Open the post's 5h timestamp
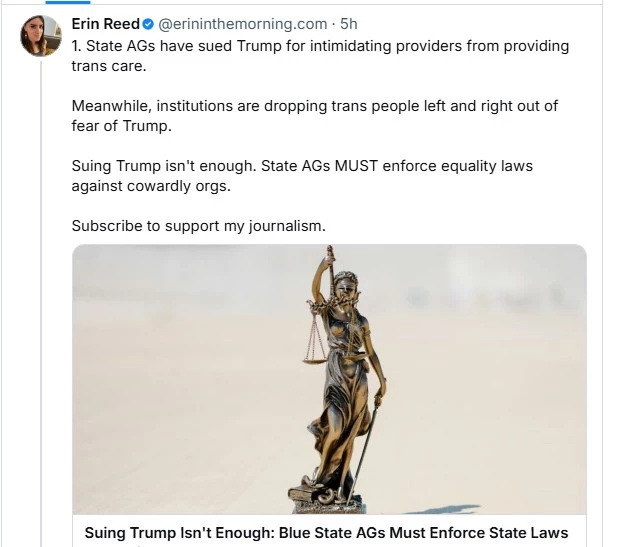This screenshot has width=620, height=547. coord(349,24)
